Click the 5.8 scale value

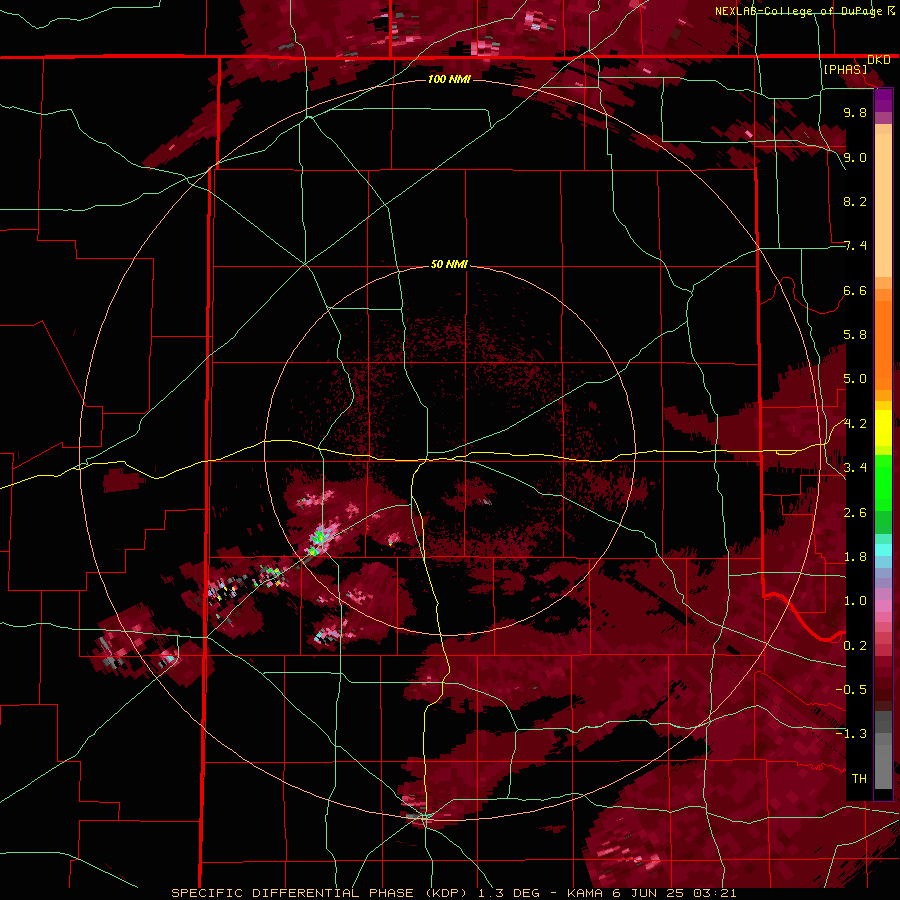(x=855, y=335)
